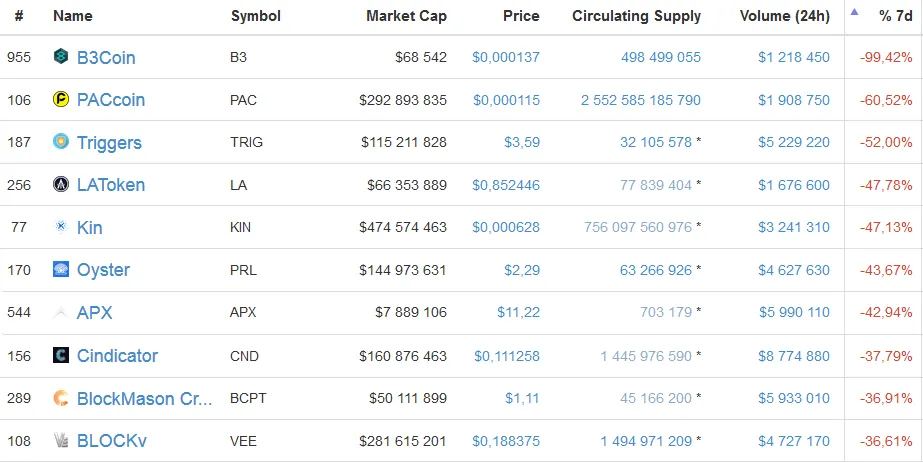Click the Oyster logo icon
The height and width of the screenshot is (462, 923).
[x=61, y=270]
